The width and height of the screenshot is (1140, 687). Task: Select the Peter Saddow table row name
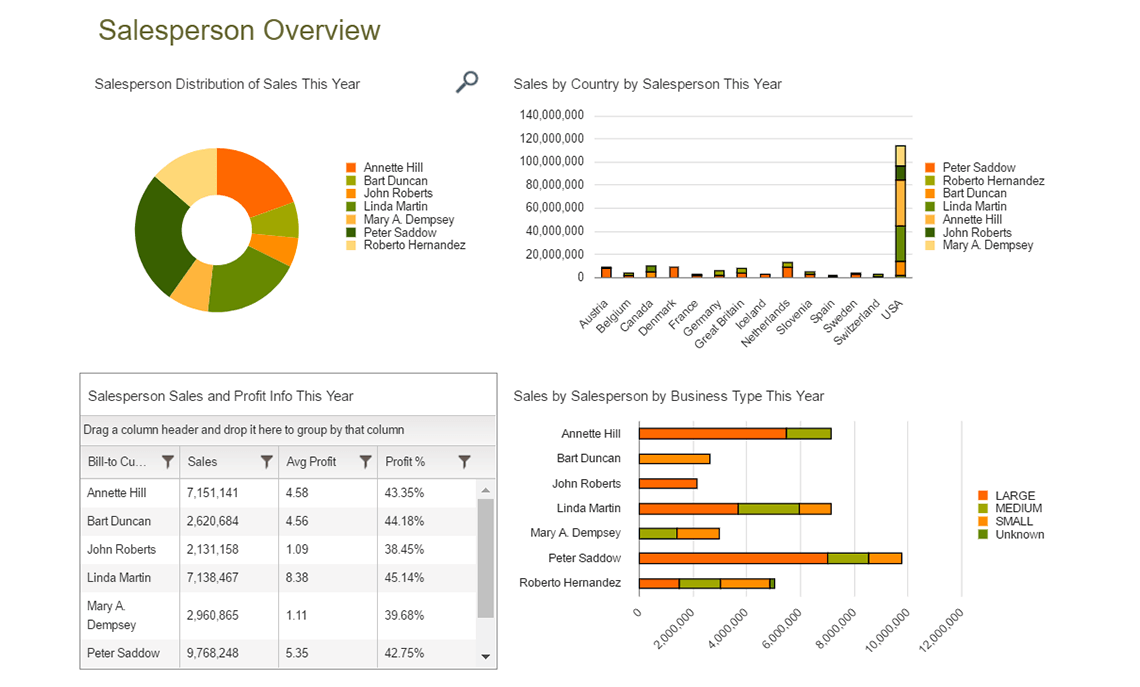pos(124,653)
